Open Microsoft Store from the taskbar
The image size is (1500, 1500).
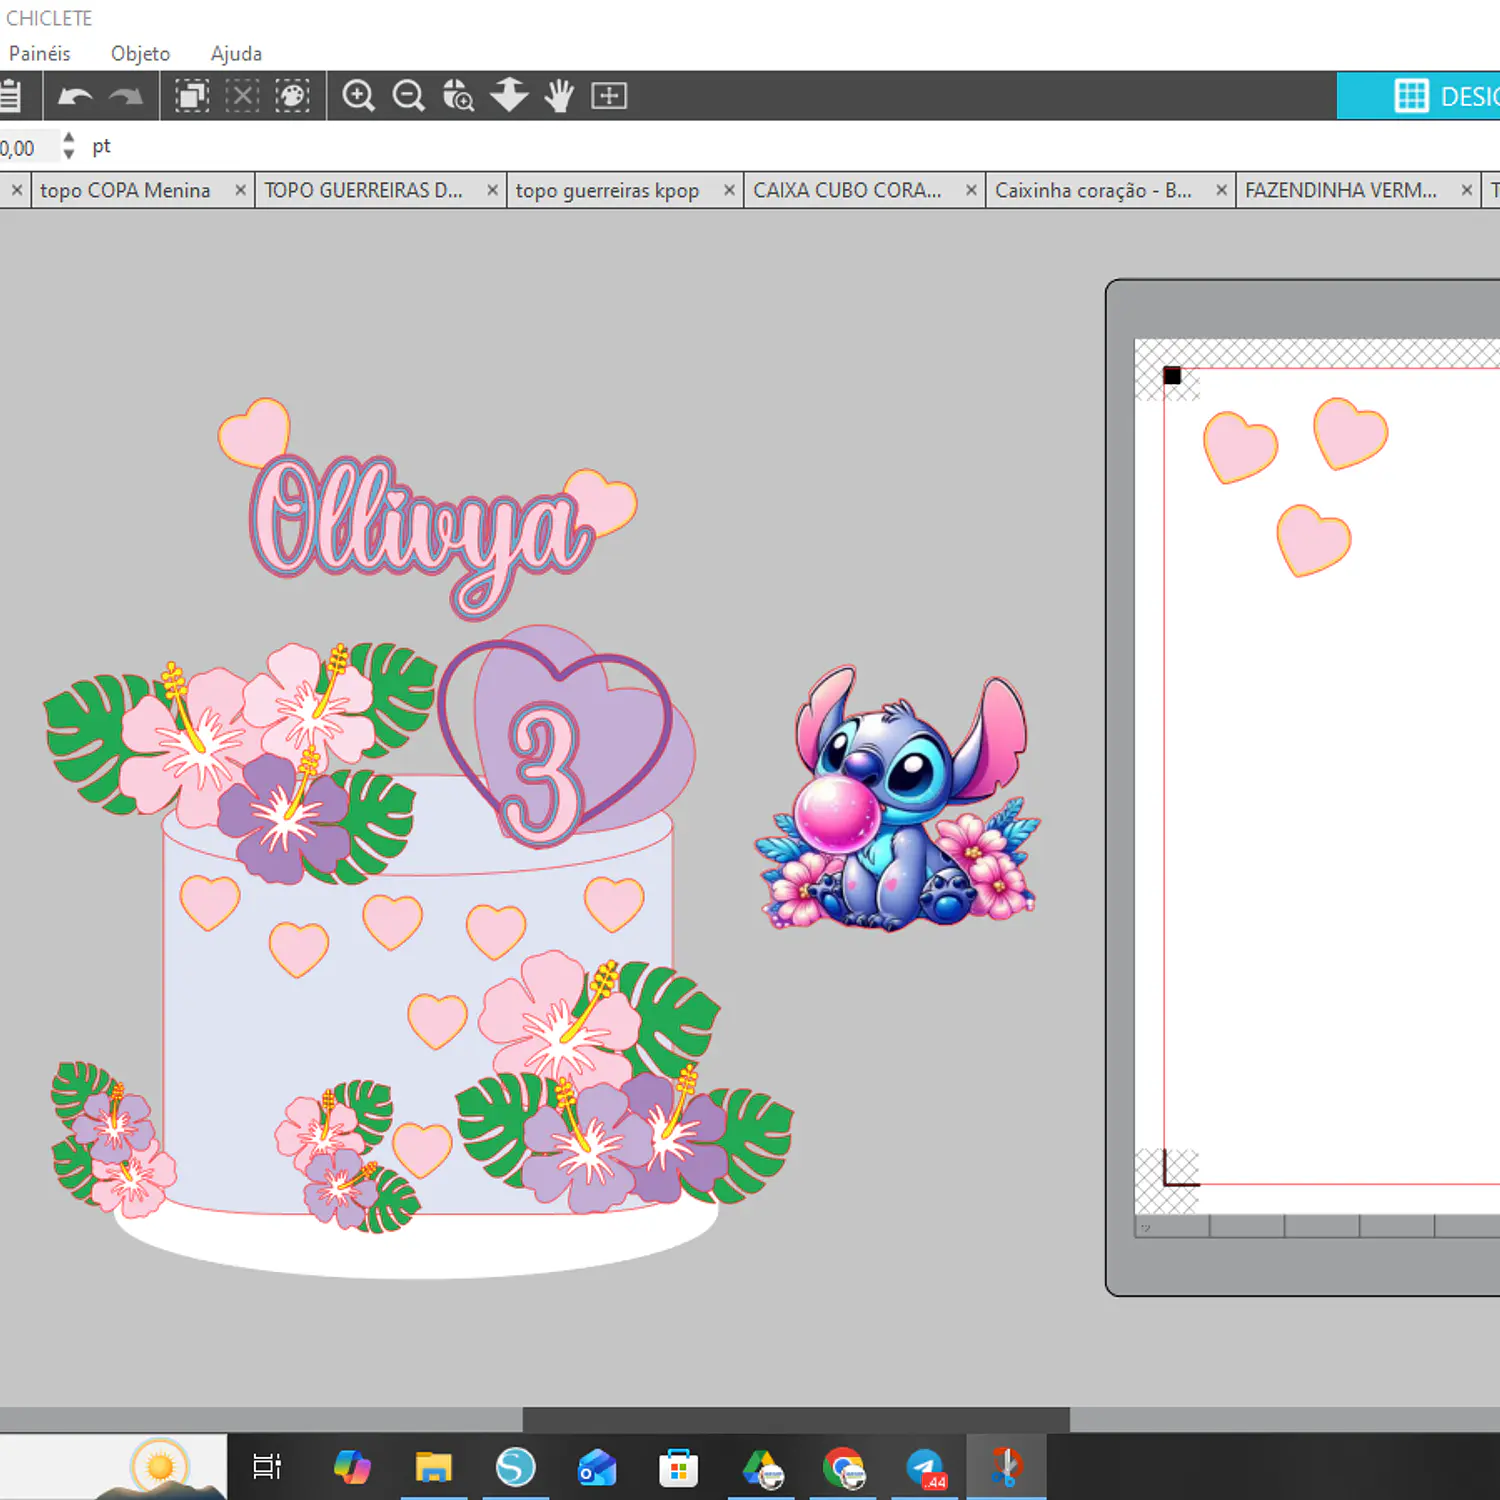(x=679, y=1467)
